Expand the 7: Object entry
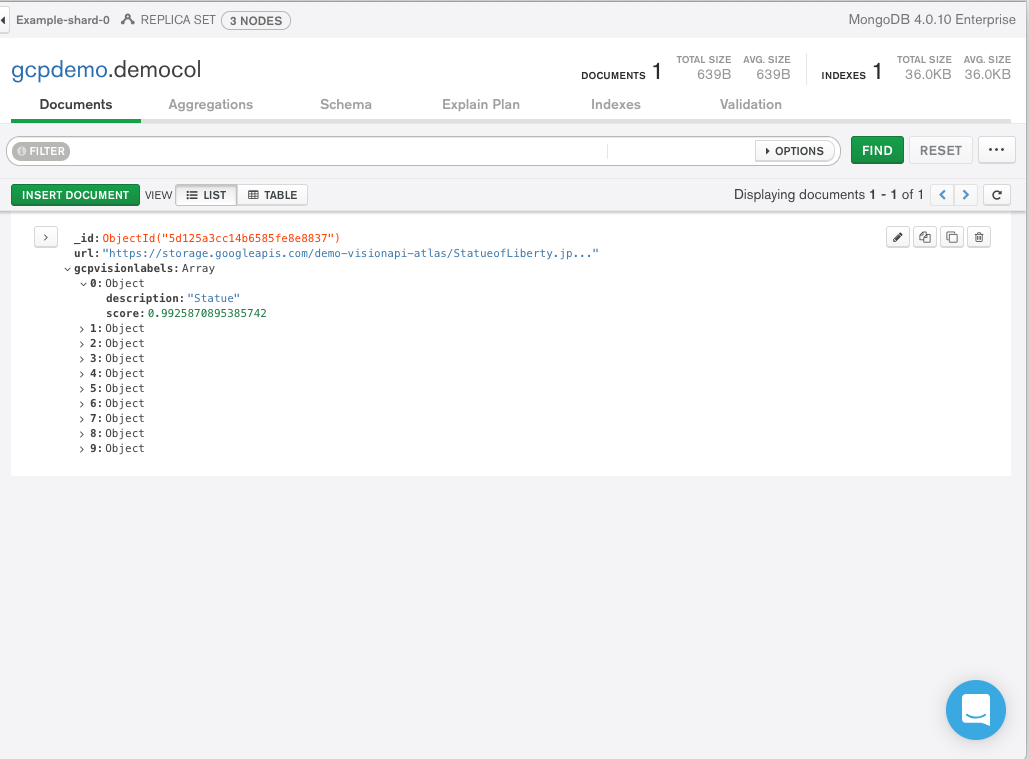 [82, 419]
